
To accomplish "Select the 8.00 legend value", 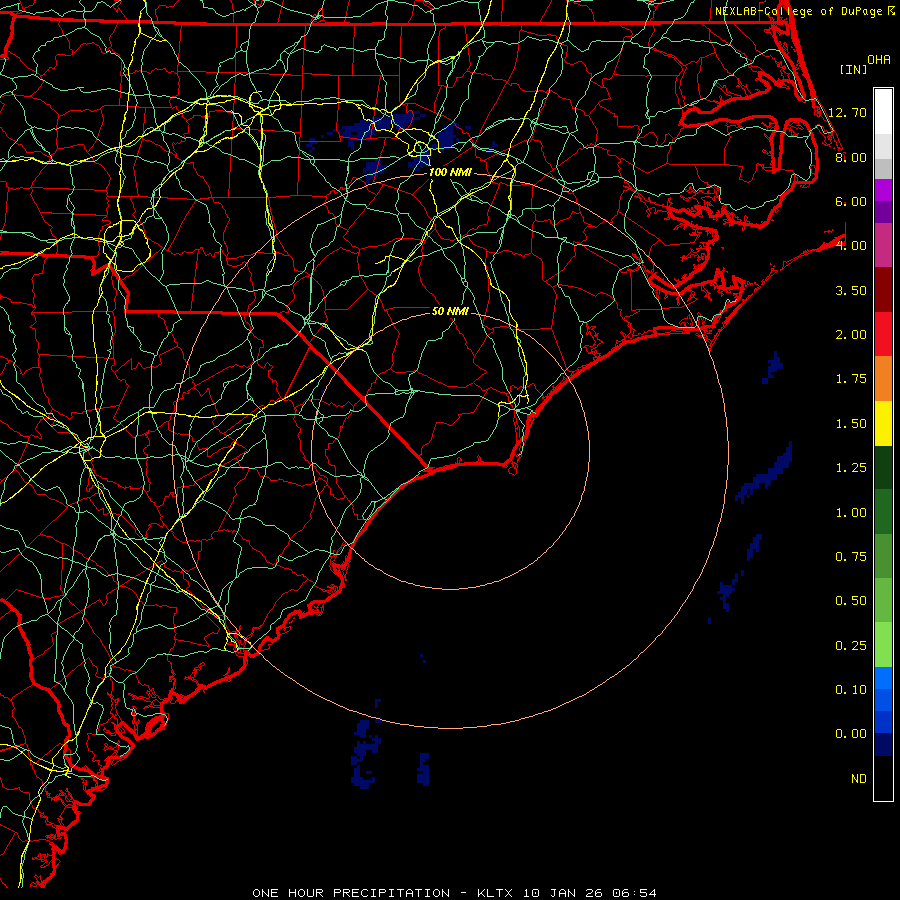I will tap(851, 157).
